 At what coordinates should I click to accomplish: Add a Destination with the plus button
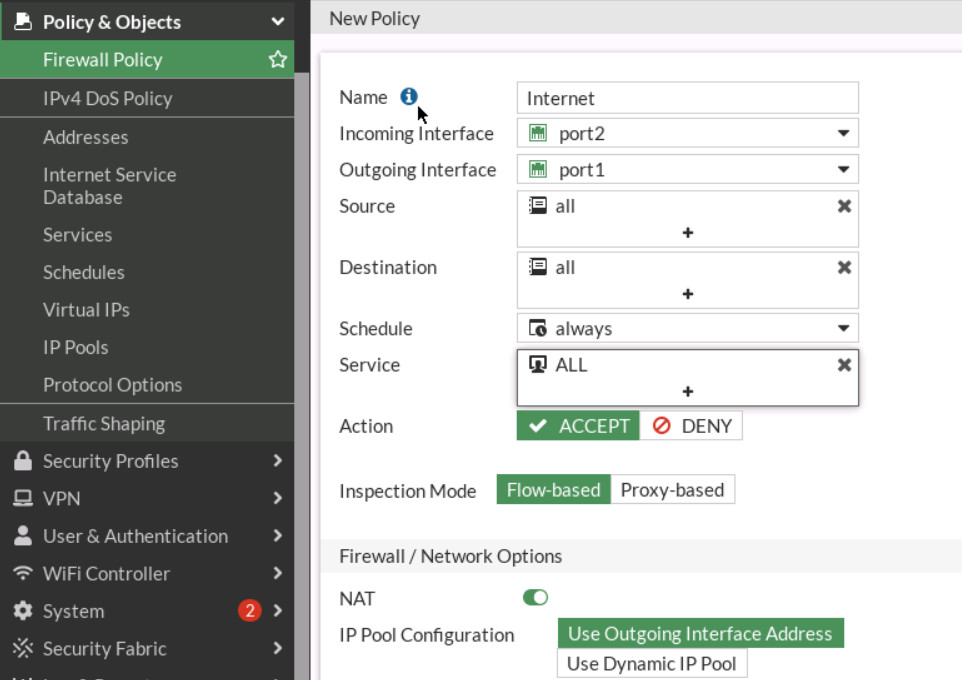(687, 293)
